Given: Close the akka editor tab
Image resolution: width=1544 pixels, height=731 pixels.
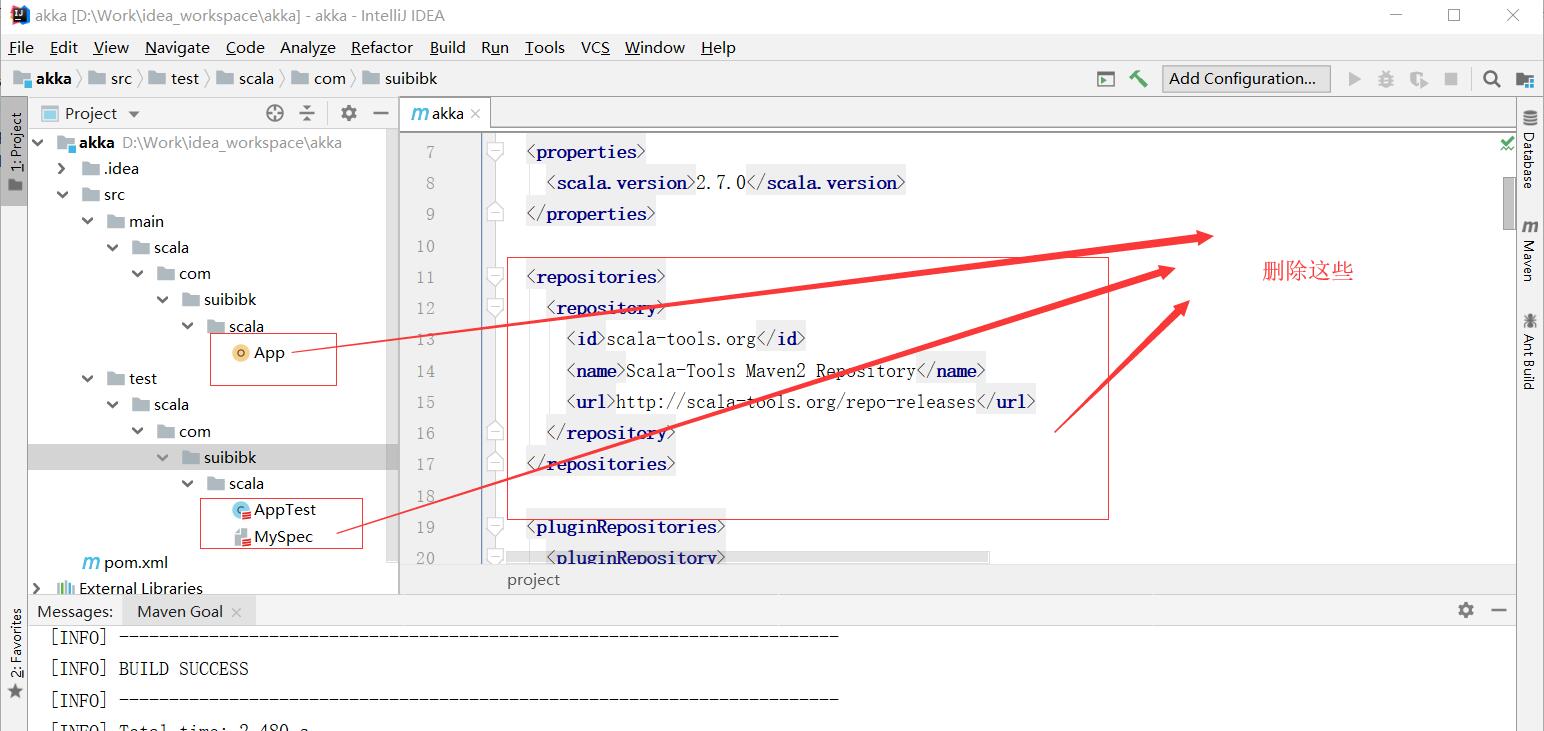Looking at the screenshot, I should pos(476,114).
